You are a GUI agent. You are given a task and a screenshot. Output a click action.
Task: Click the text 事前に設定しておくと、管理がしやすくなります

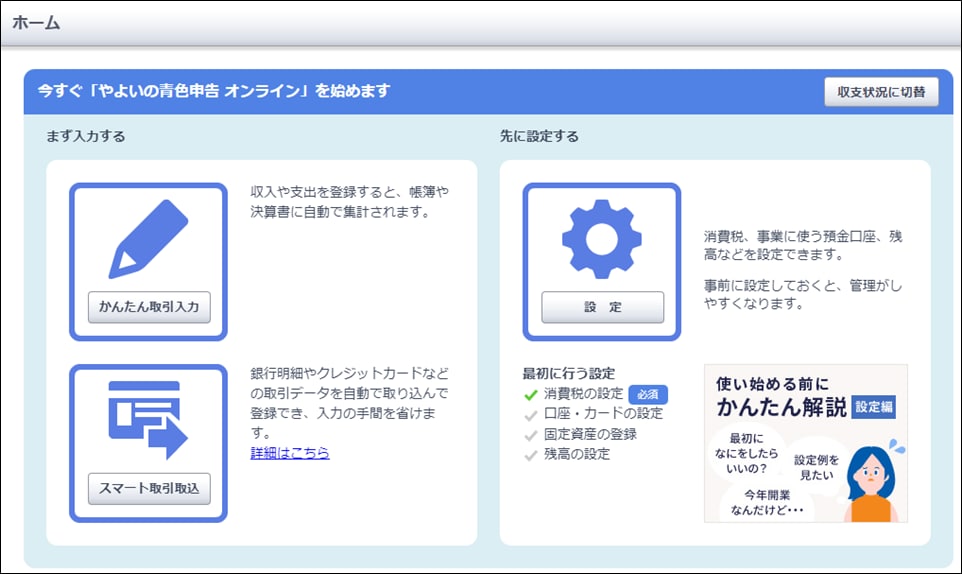(802, 294)
